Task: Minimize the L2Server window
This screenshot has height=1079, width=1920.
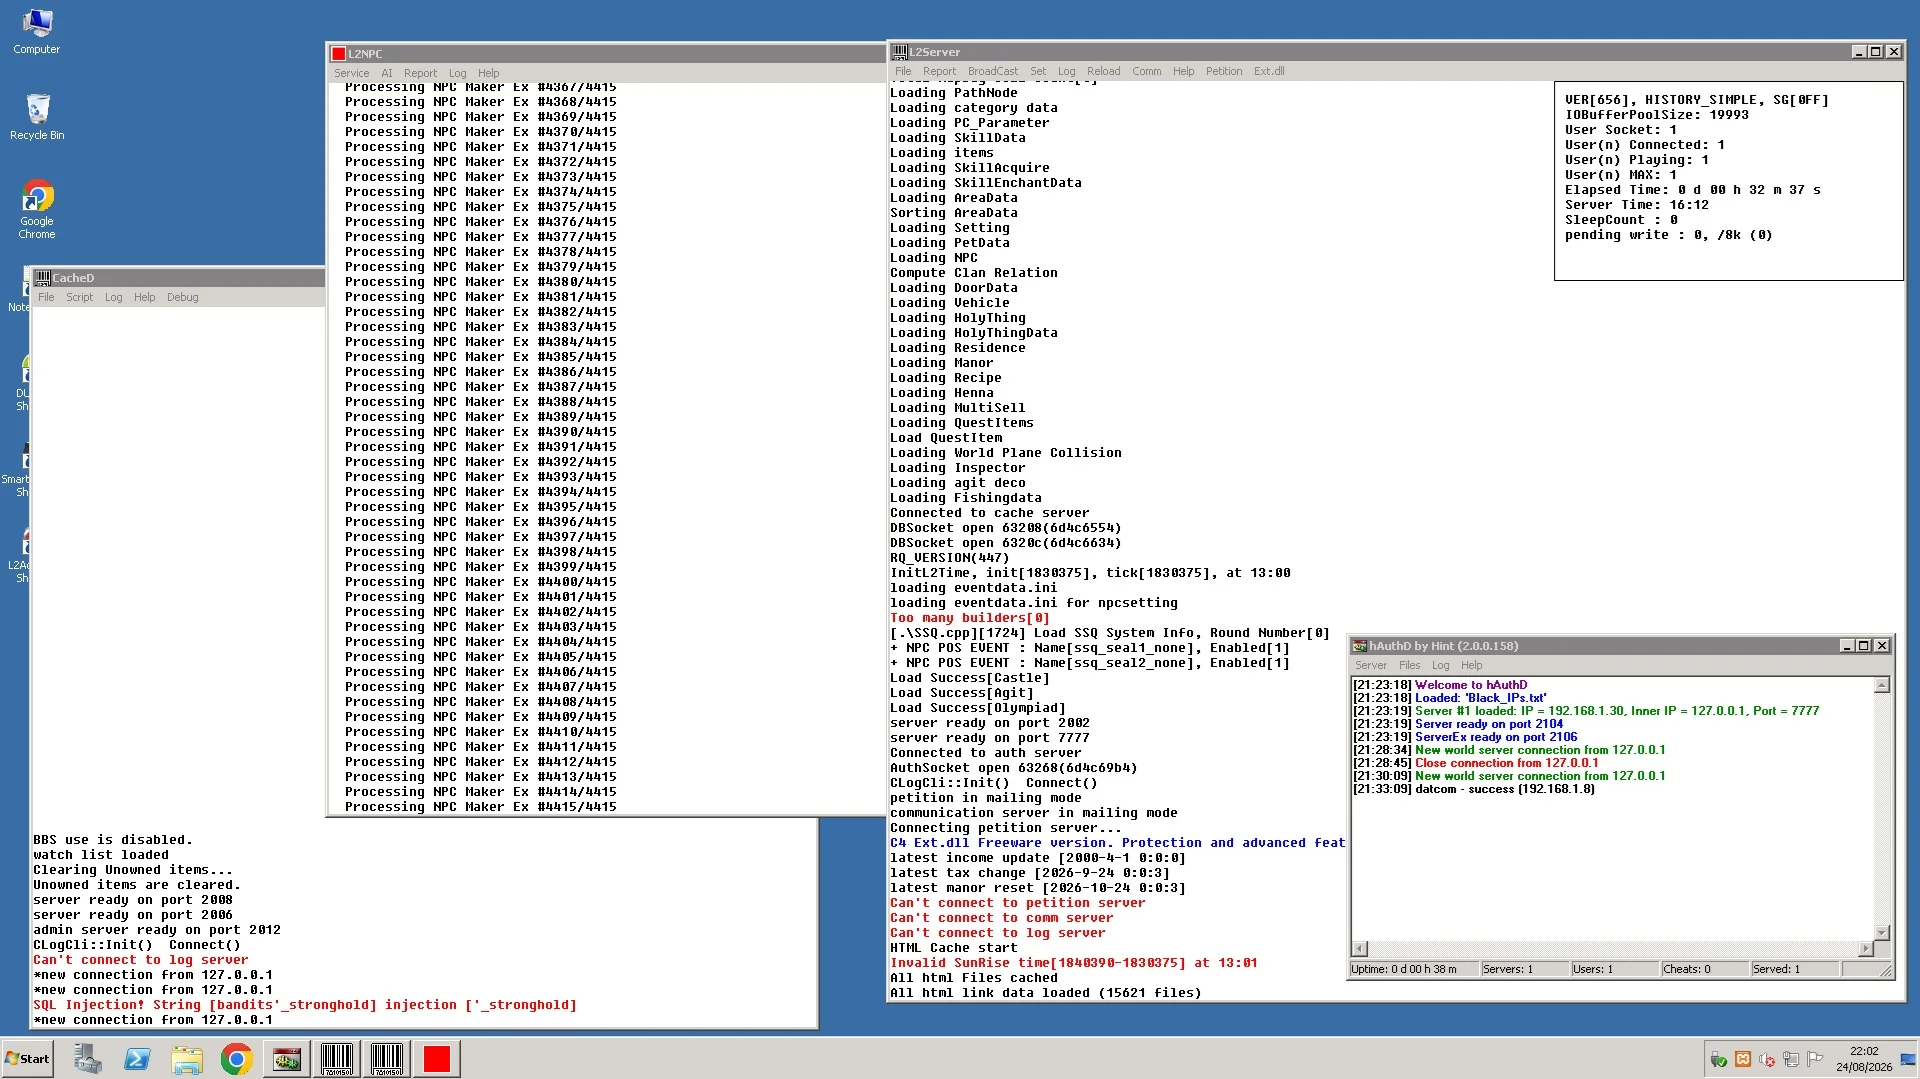Action: point(1858,52)
